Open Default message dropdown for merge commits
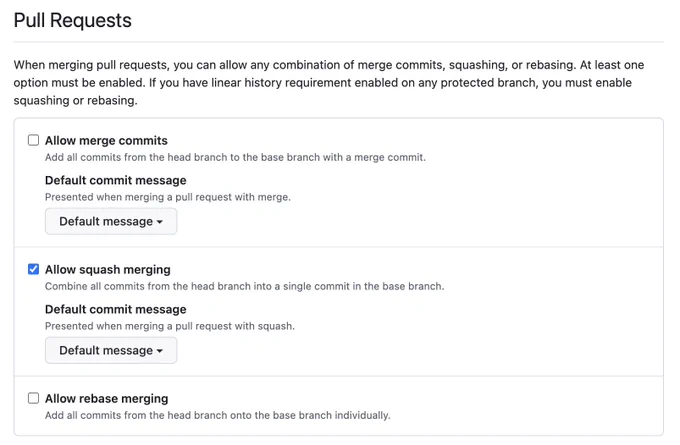 click(x=111, y=221)
